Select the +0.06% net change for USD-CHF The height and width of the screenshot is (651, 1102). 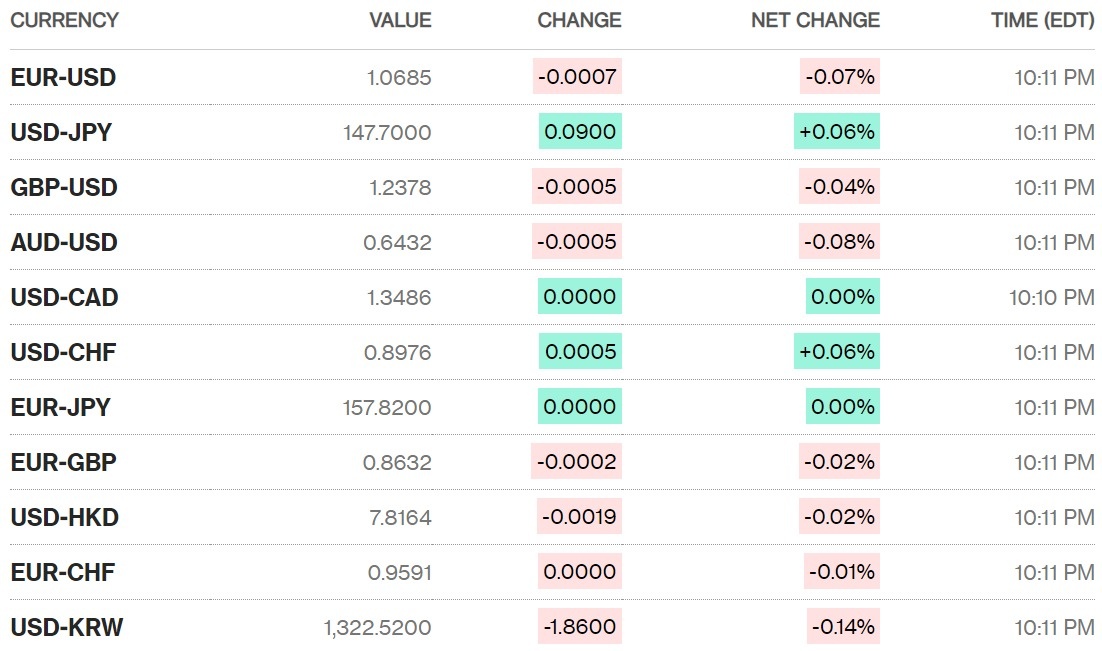click(837, 352)
